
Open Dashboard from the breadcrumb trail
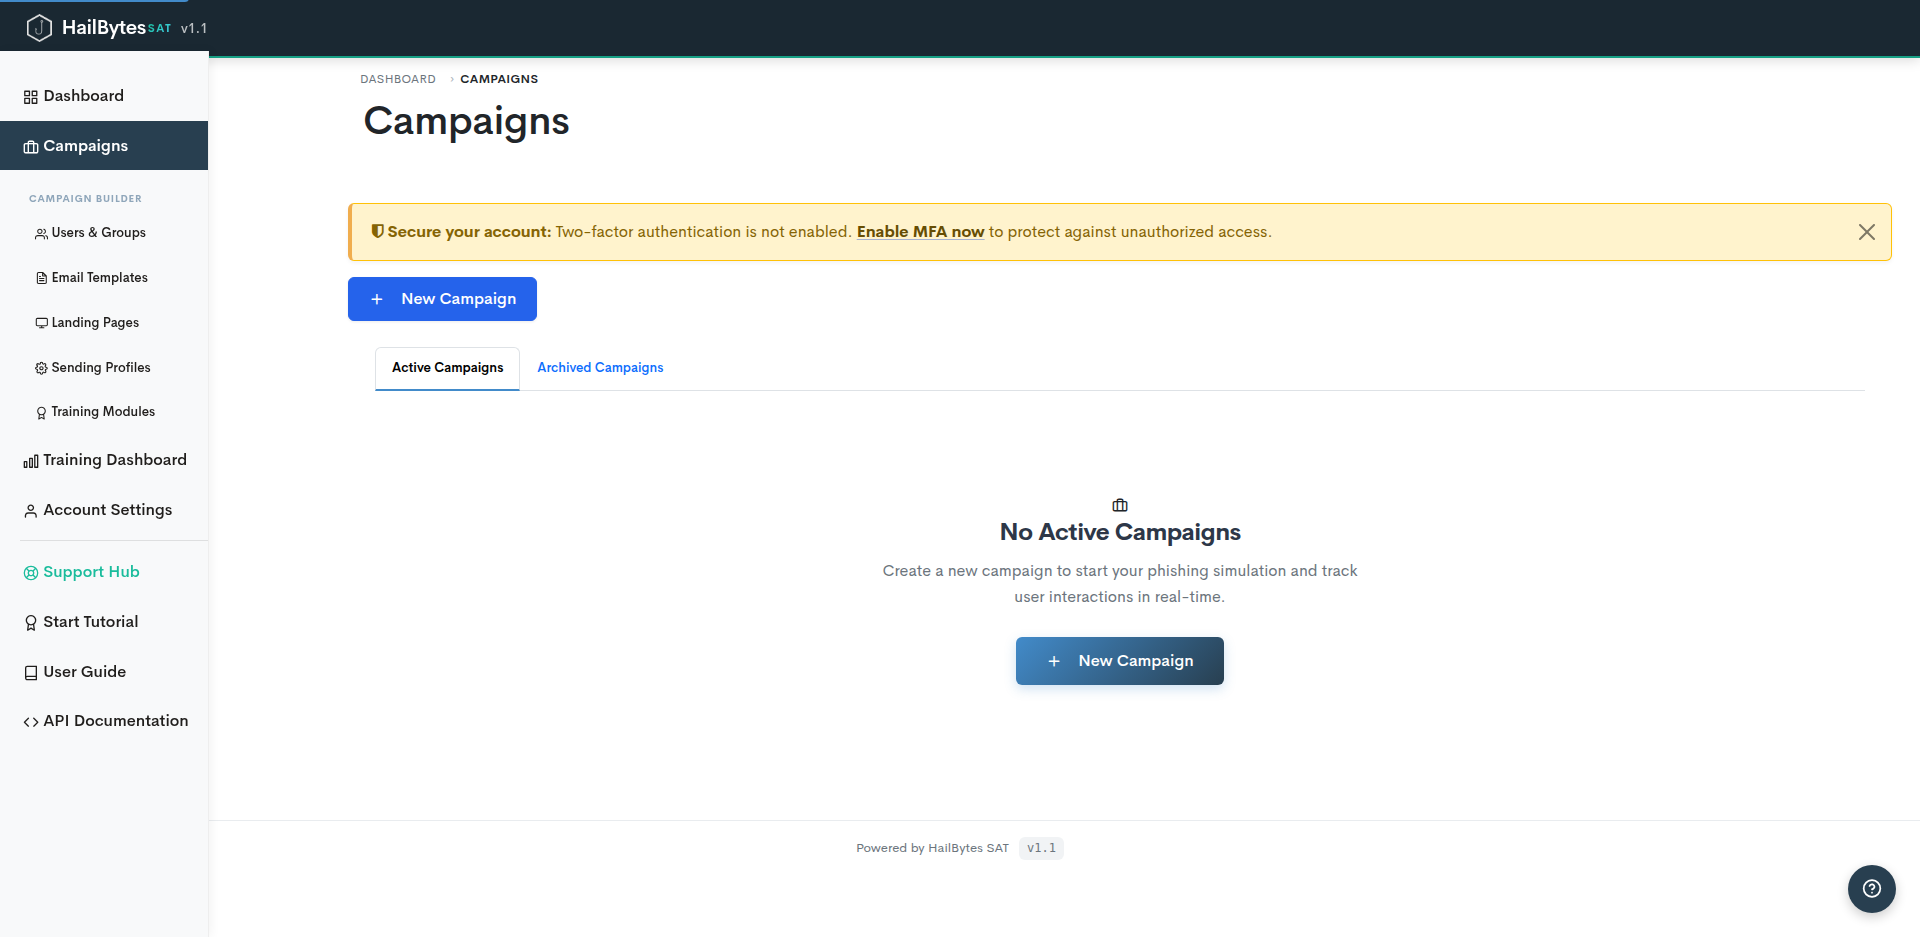click(397, 79)
